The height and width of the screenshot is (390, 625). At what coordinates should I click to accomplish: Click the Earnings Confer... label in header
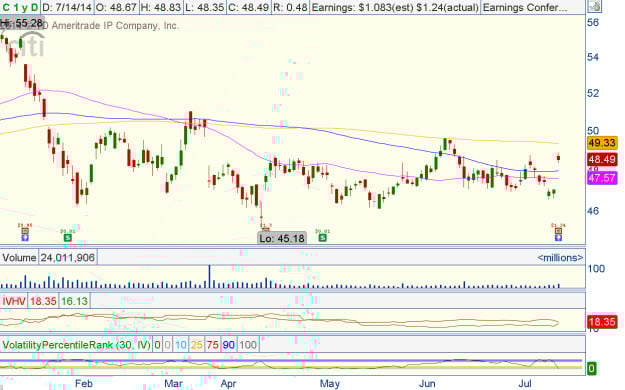coord(525,7)
